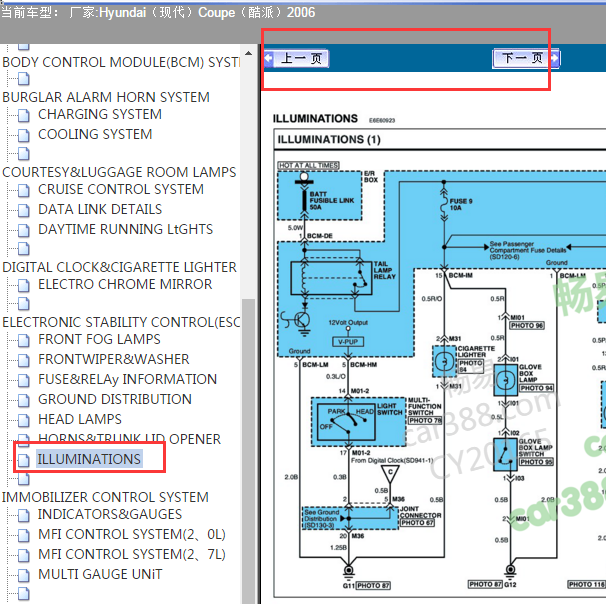Click document icon beside MFI CONTROL SYSTEM(2、0L)
Screen dimensions: 606x604
[24, 535]
